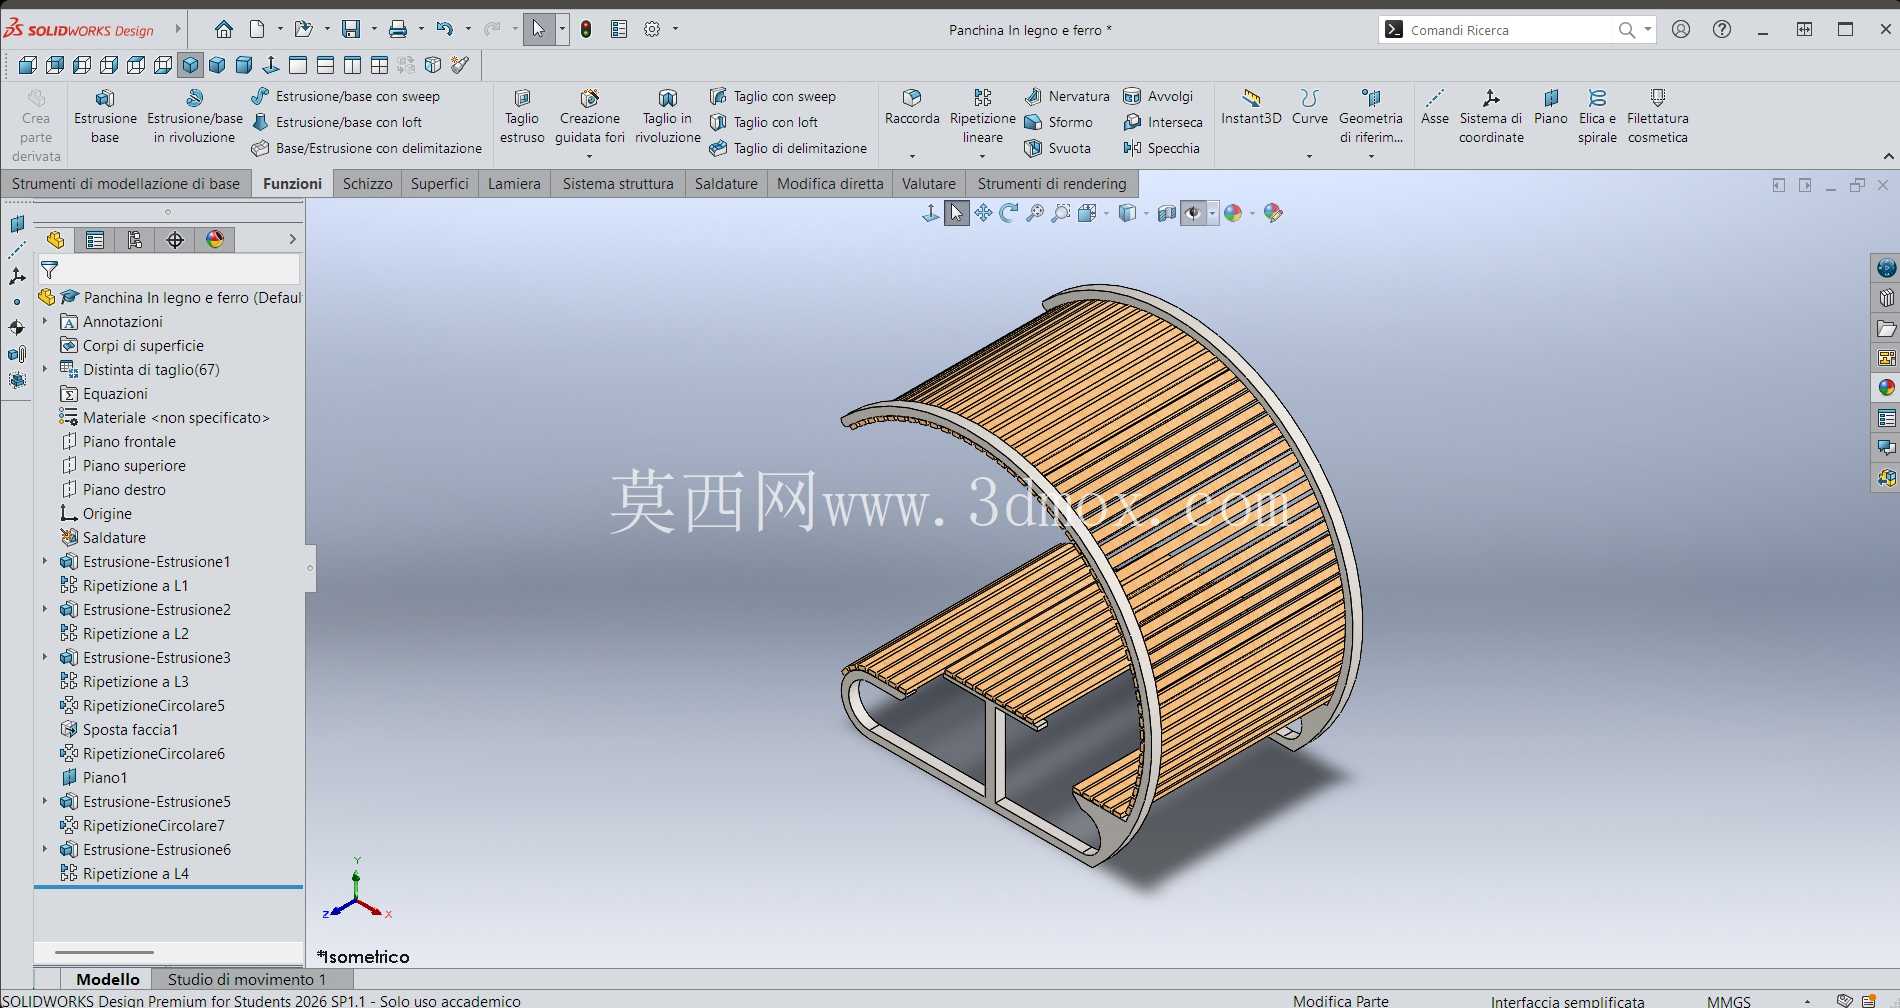Switch to the Schizzo tab
The image size is (1900, 1008).
(x=367, y=184)
